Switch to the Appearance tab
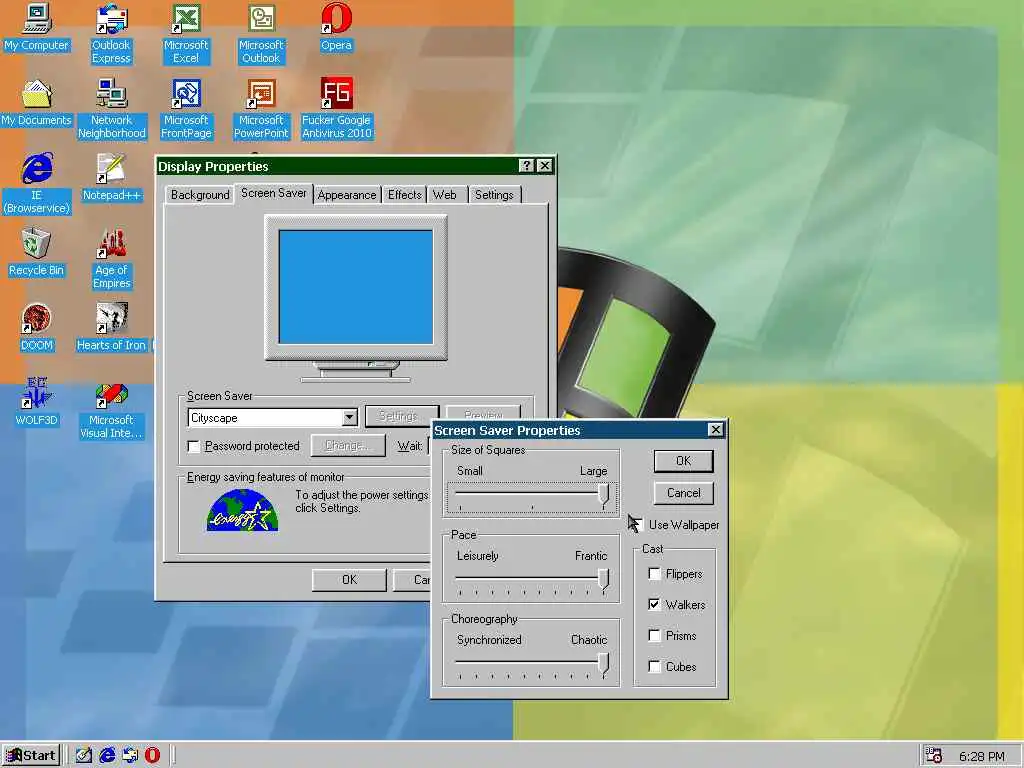The height and width of the screenshot is (768, 1024). (347, 195)
